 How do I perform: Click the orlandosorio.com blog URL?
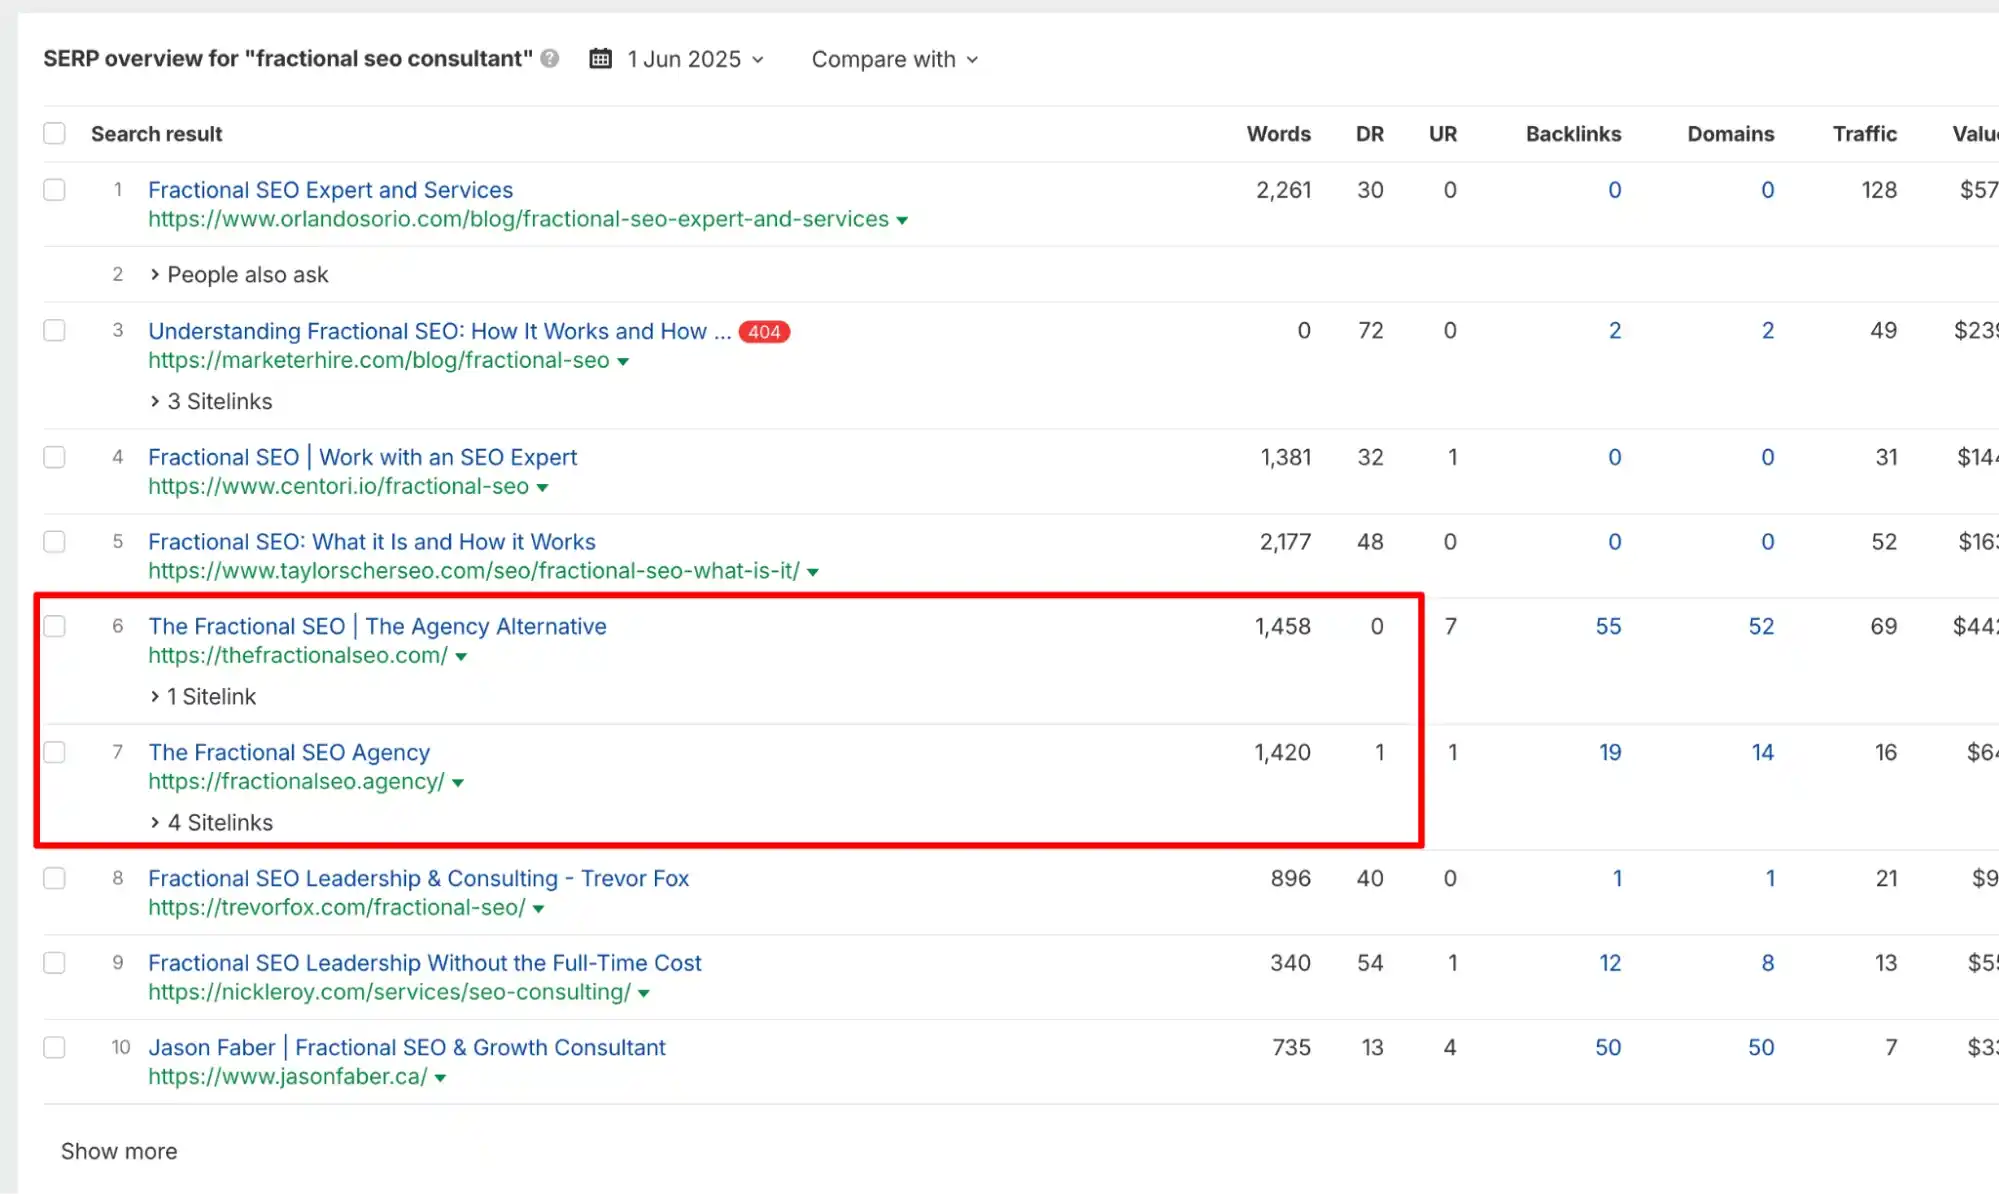[518, 219]
